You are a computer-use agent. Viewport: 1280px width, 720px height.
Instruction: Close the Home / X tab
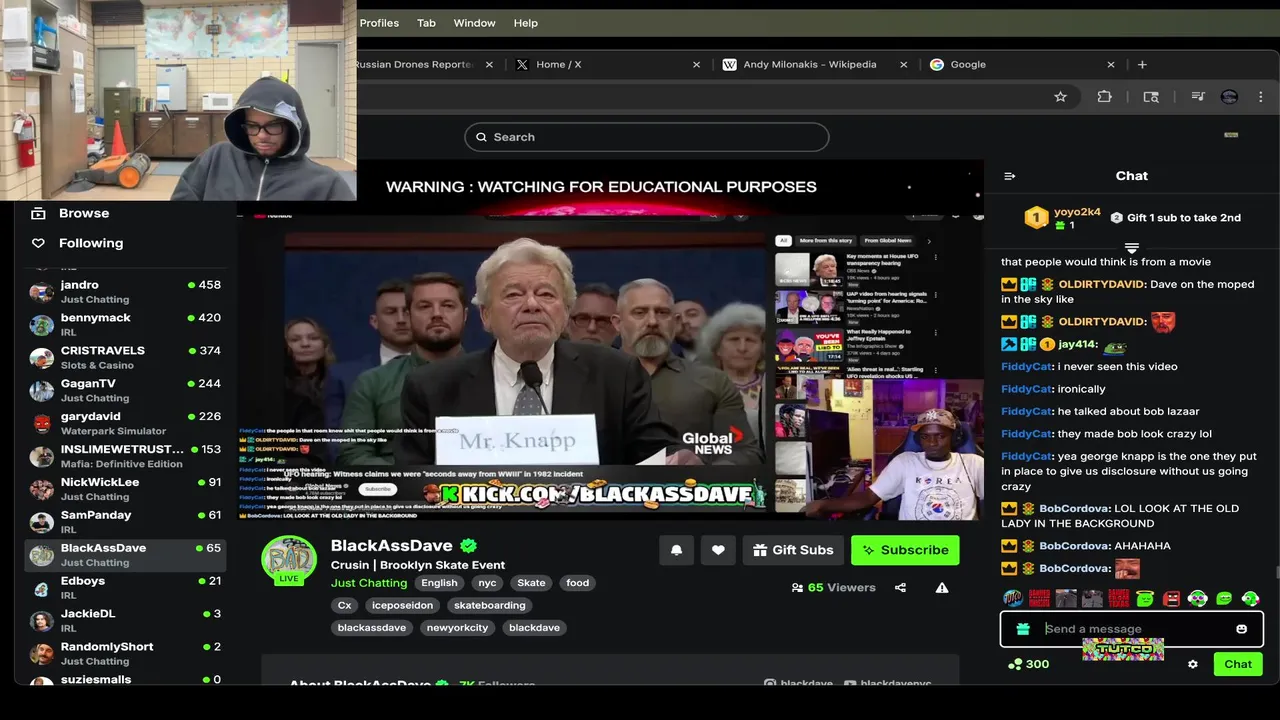pos(696,64)
